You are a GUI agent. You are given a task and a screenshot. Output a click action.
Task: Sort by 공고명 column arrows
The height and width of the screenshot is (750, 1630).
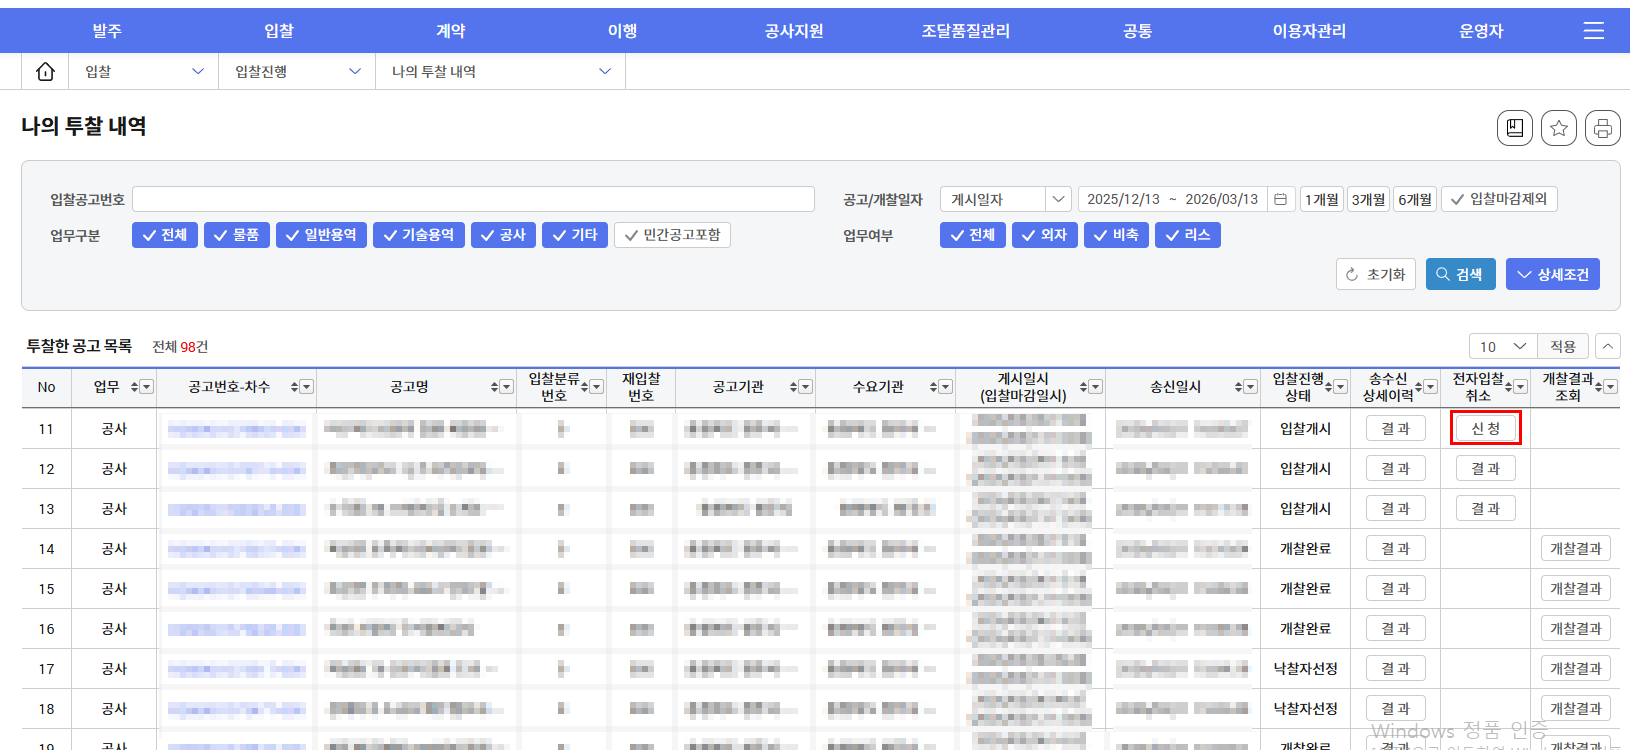pyautogui.click(x=494, y=387)
